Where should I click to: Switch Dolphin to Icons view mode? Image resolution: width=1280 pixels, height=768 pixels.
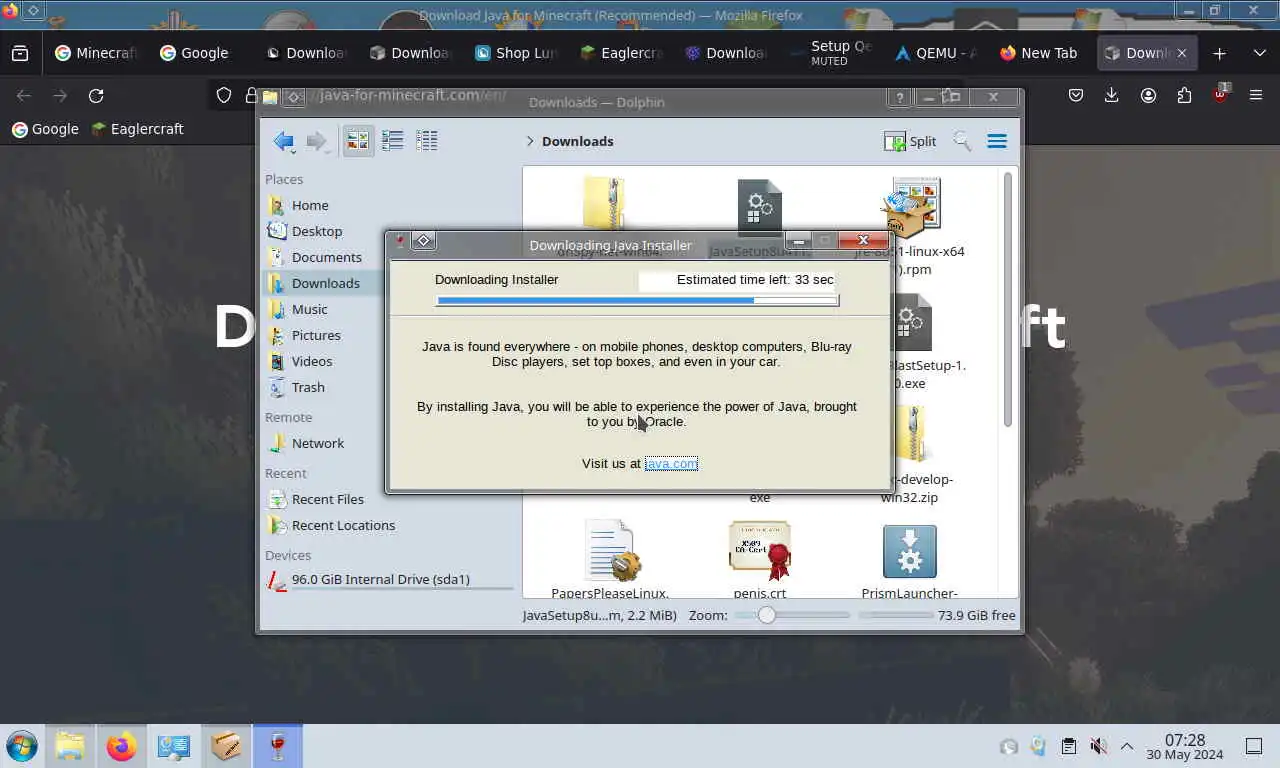[358, 141]
